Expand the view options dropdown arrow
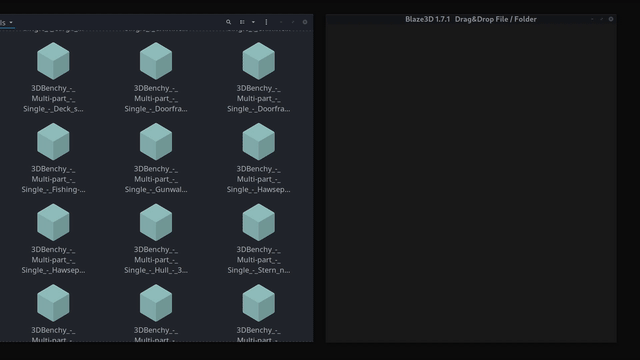 tap(253, 22)
